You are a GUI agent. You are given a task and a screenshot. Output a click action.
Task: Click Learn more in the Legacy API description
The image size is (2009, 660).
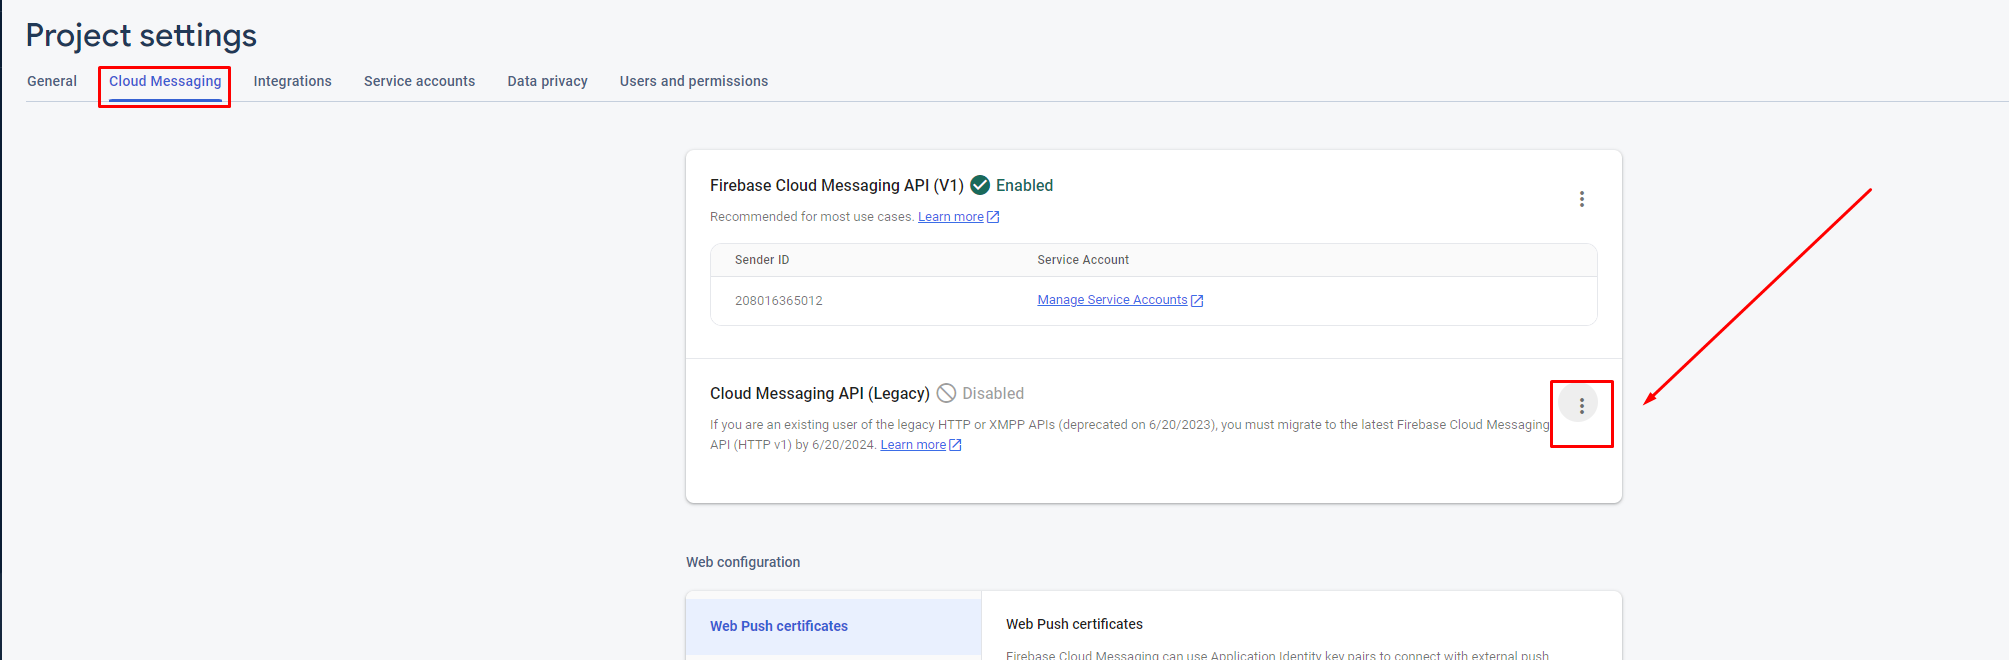pyautogui.click(x=912, y=445)
